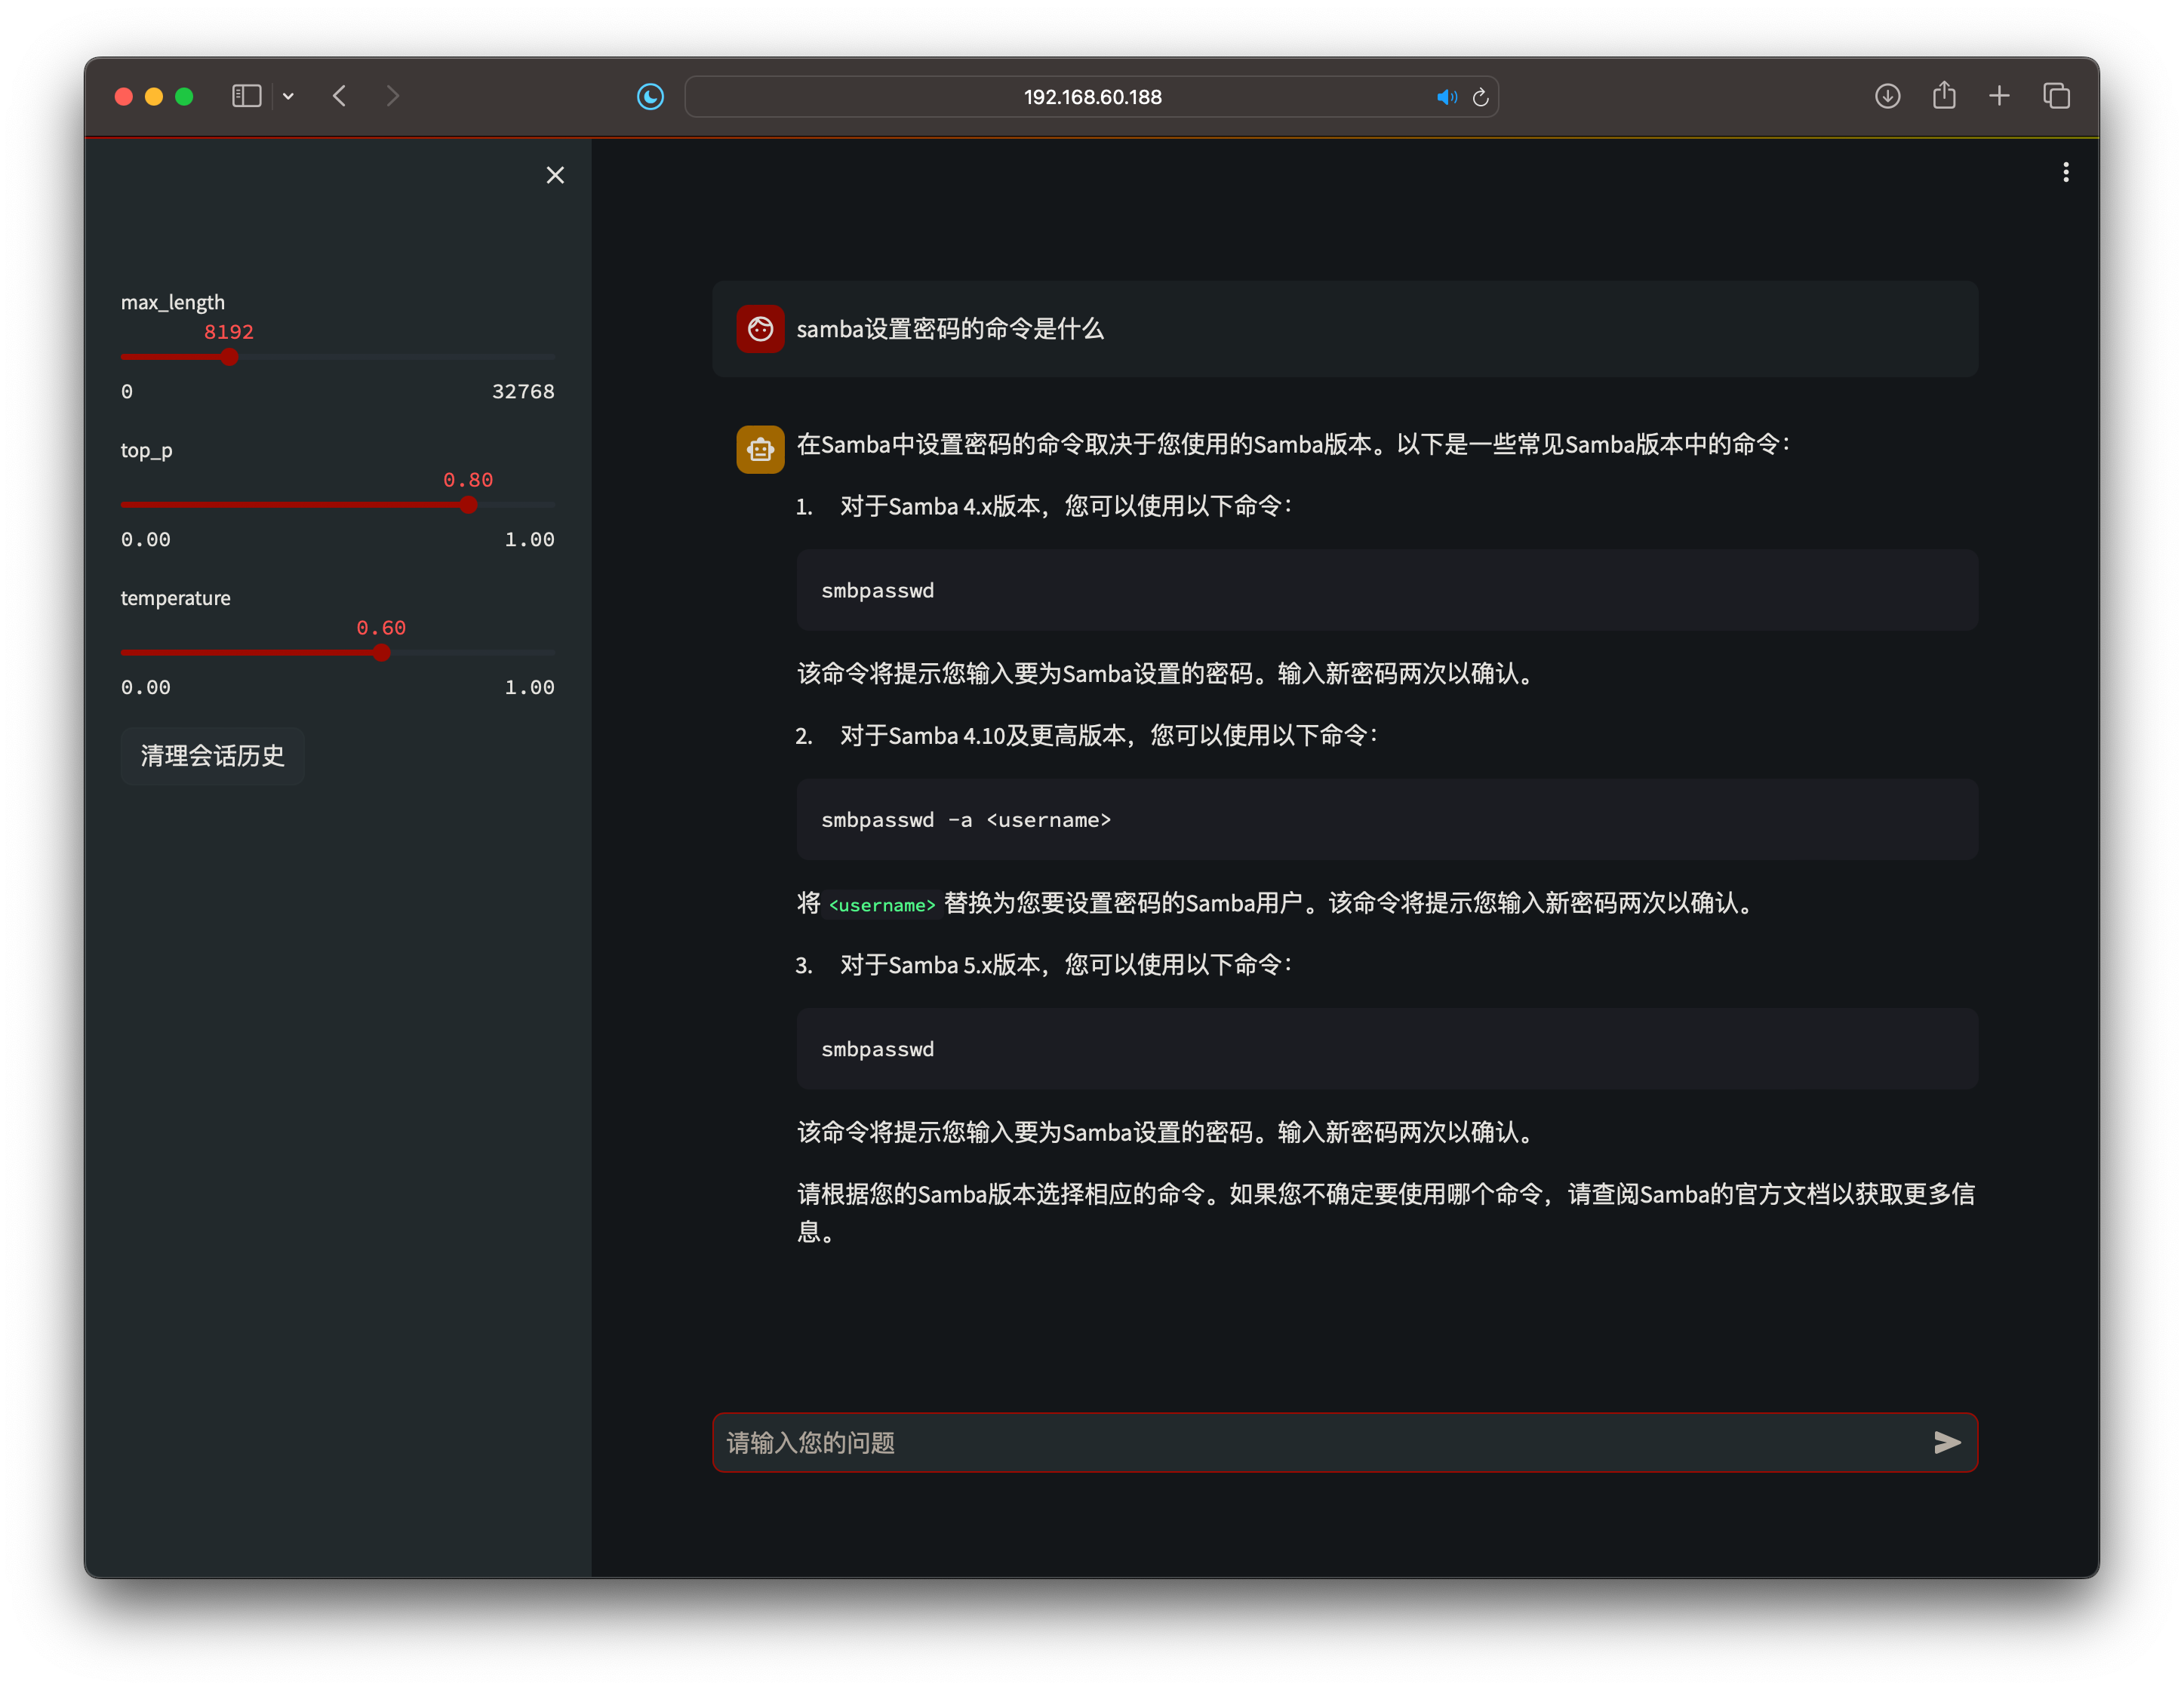Screen dimensions: 2184x1690
Task: Click the top_p slider handle
Action: coord(468,505)
